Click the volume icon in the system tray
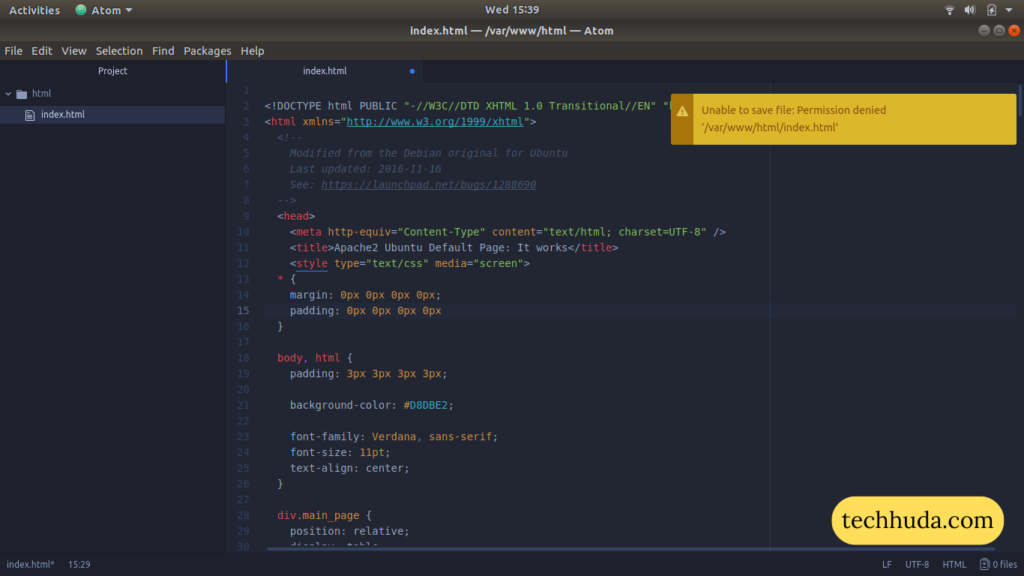Viewport: 1024px width, 576px height. click(969, 10)
